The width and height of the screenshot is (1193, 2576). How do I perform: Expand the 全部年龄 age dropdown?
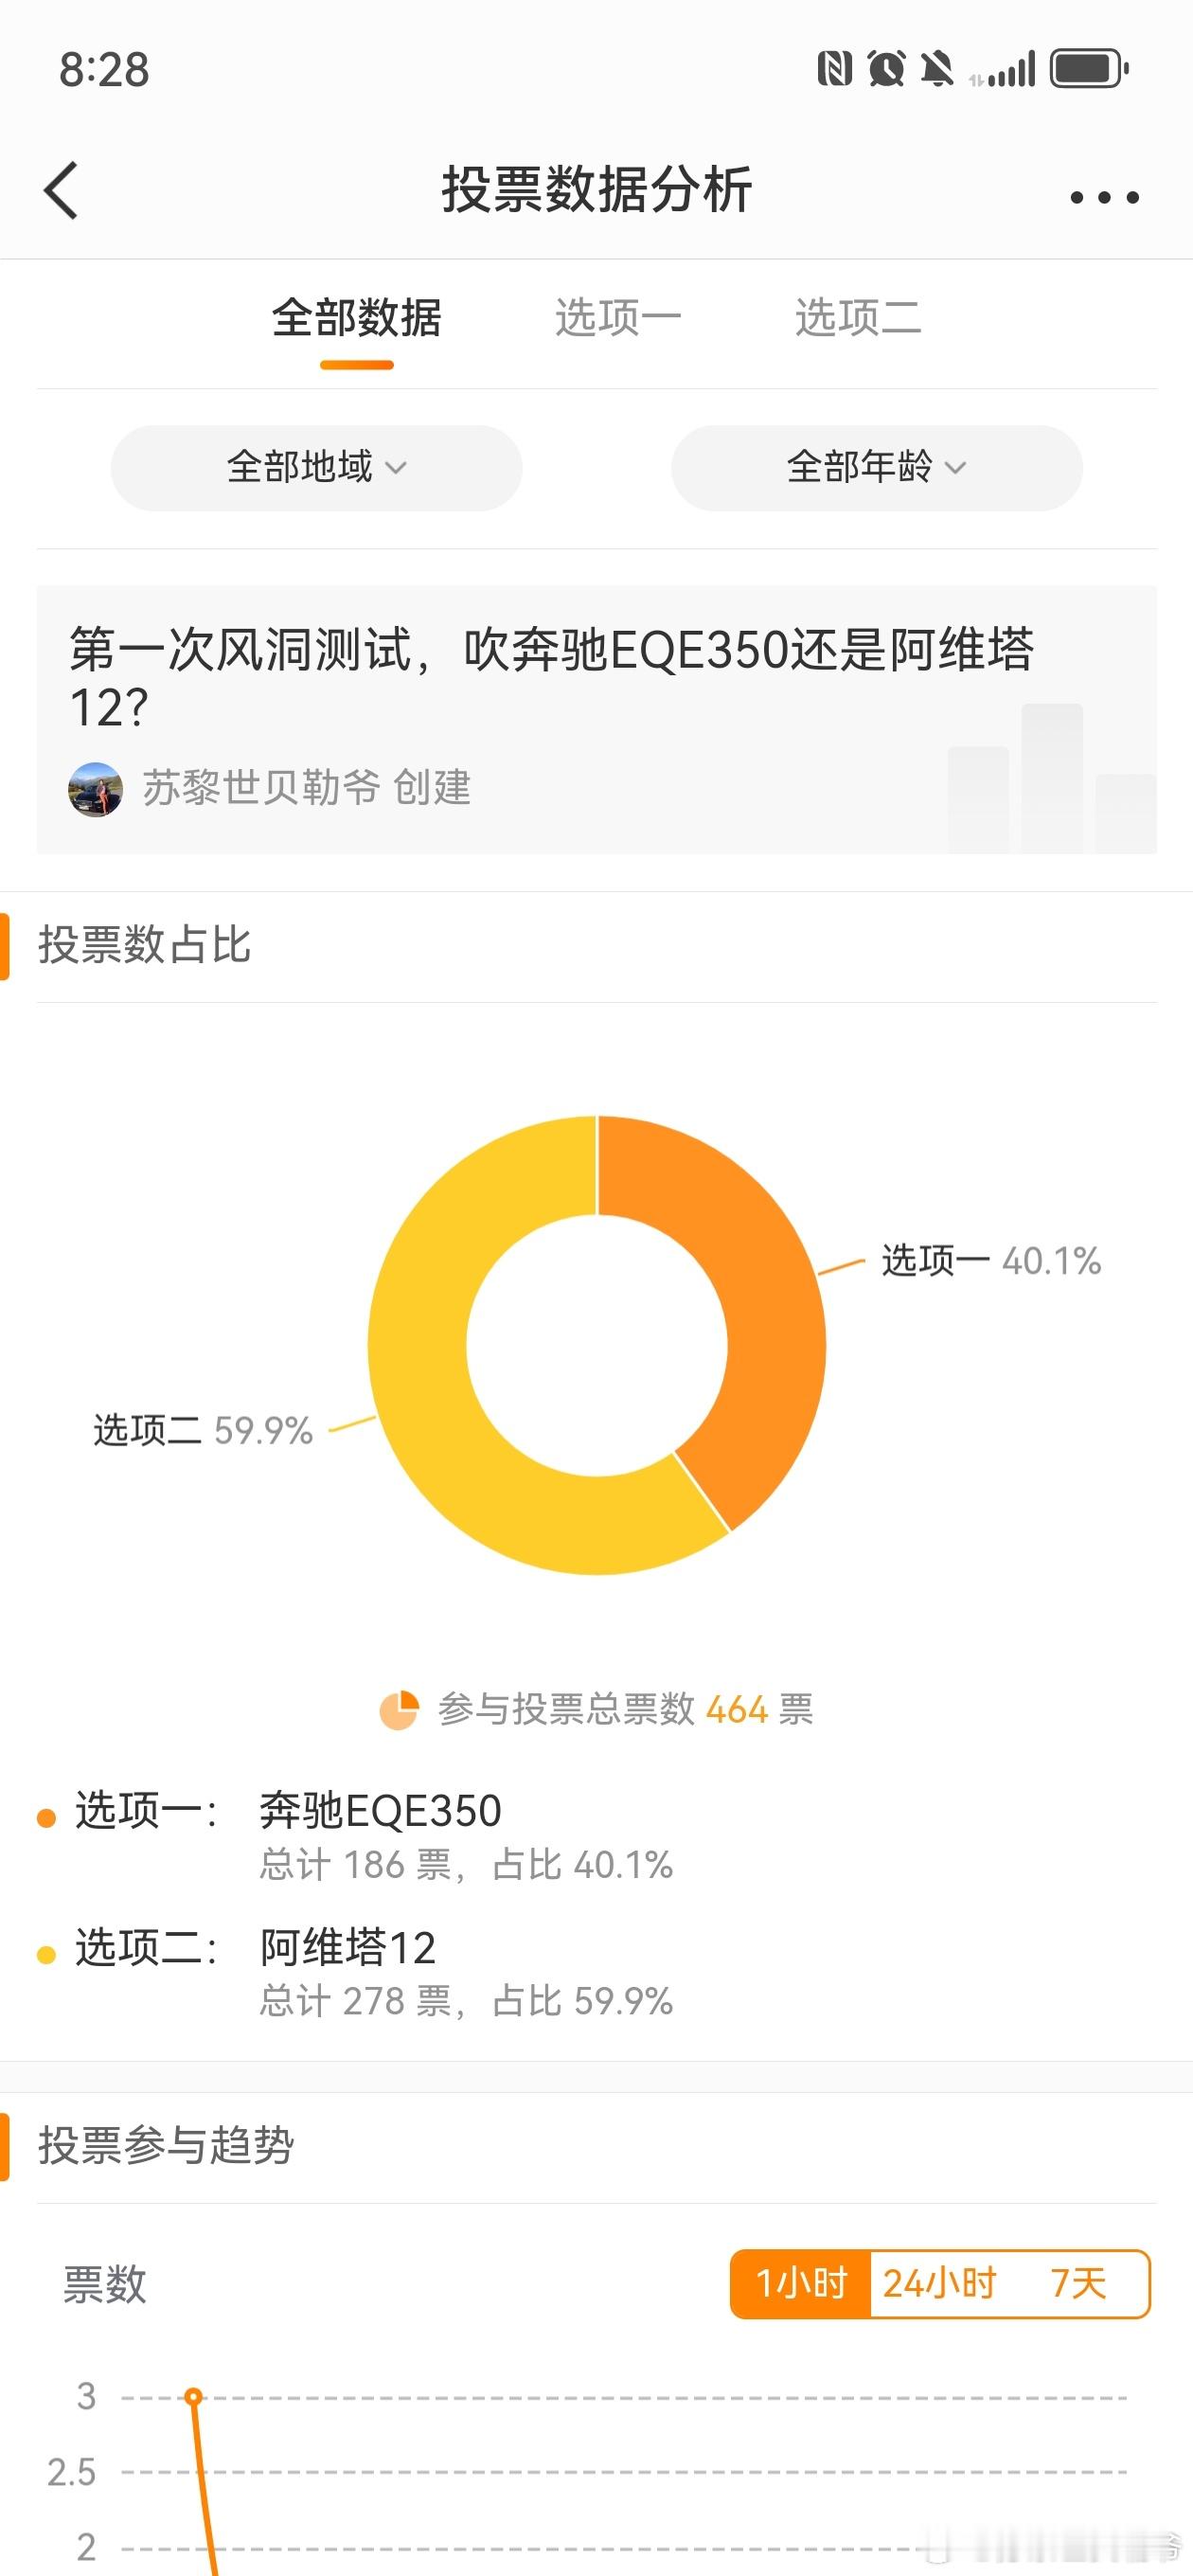click(876, 467)
